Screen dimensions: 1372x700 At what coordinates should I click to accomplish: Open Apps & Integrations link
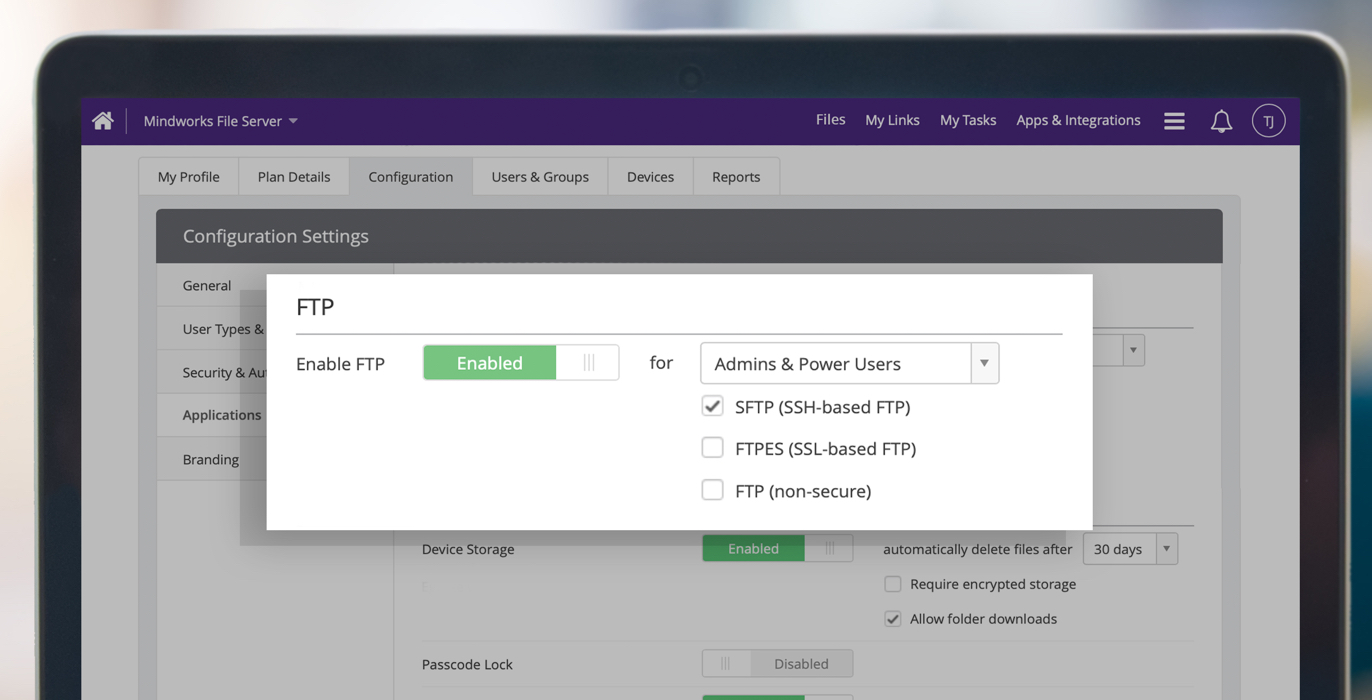pos(1078,120)
